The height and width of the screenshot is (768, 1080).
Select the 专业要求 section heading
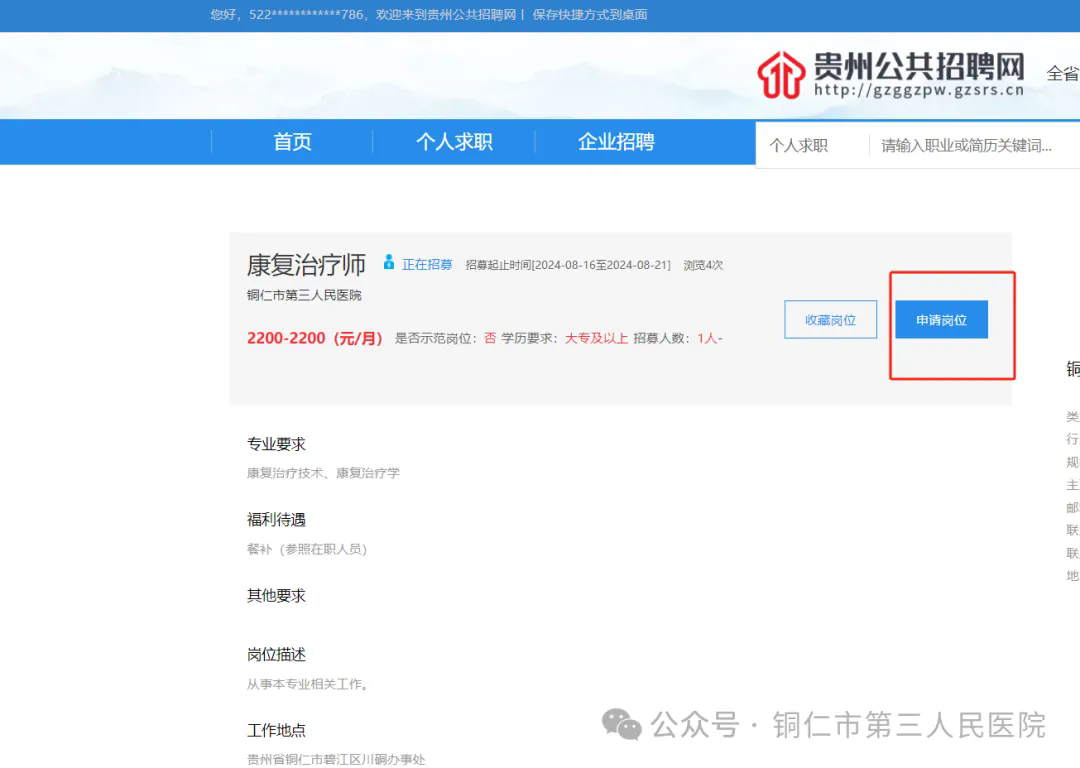276,444
